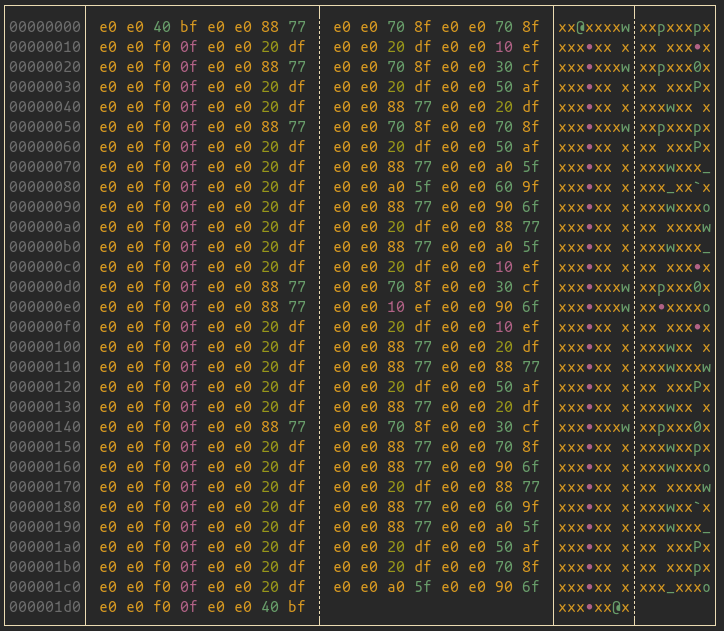724x631 pixels.
Task: Click the offset address 00000000
Action: pos(45,27)
